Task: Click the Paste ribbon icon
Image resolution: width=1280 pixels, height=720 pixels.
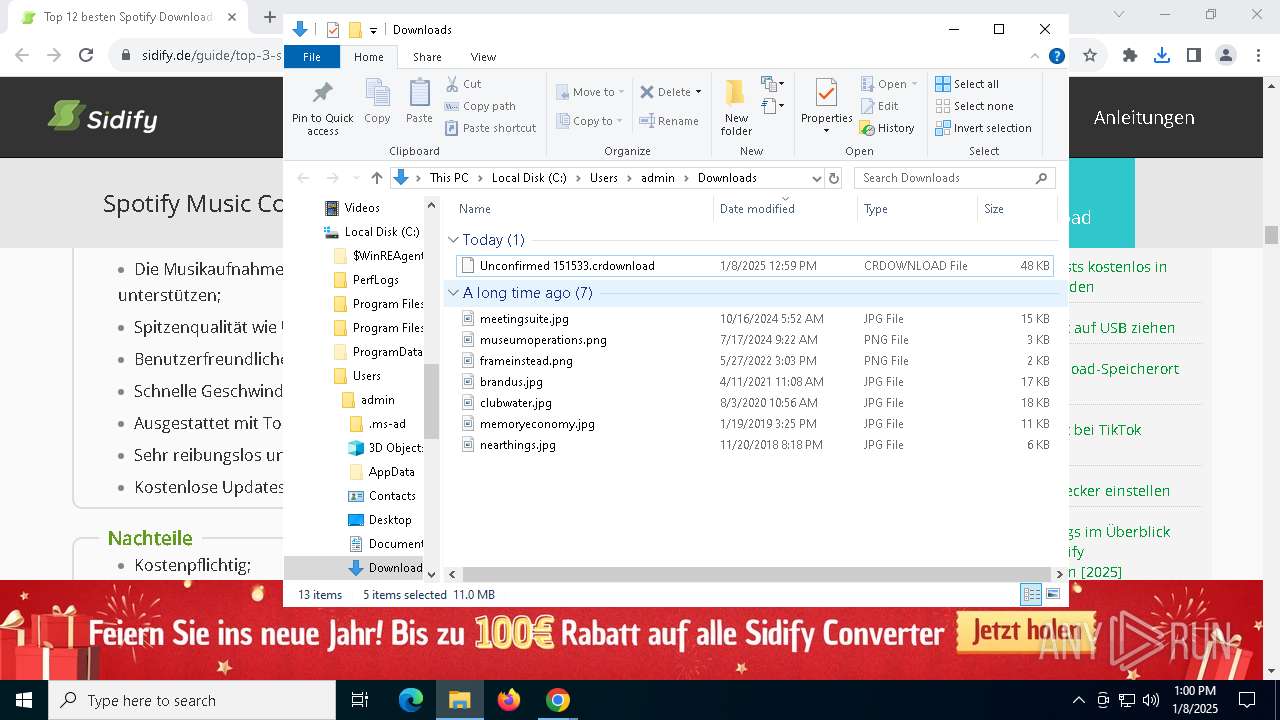Action: 419,102
